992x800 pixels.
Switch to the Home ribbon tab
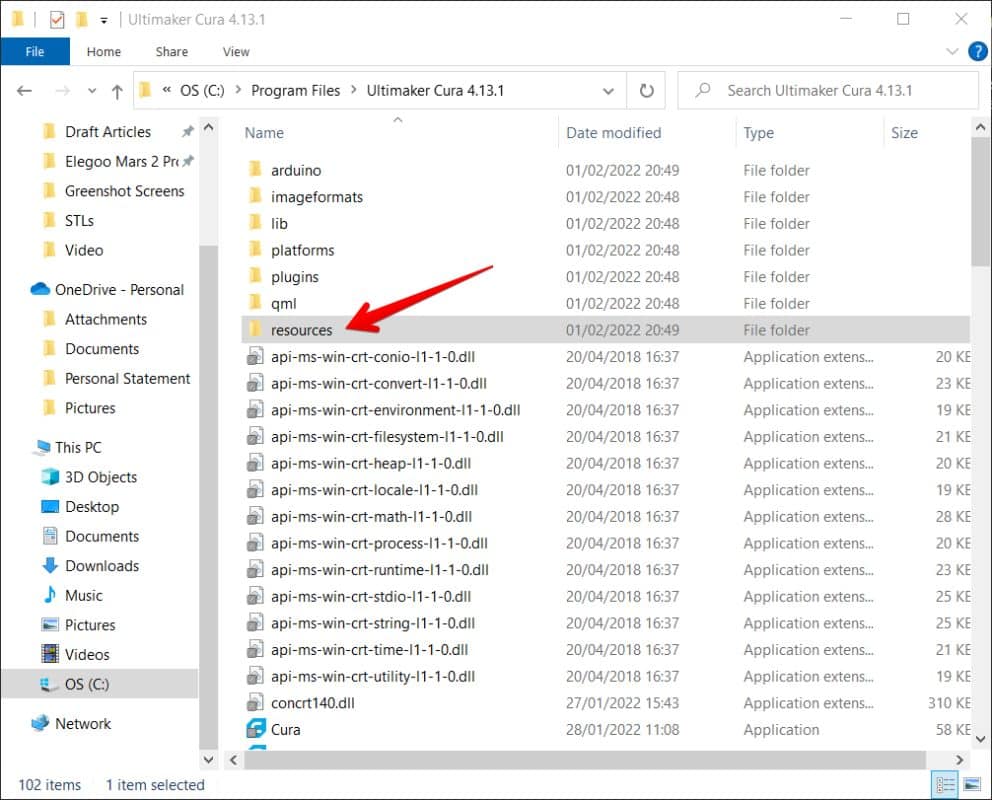[104, 52]
